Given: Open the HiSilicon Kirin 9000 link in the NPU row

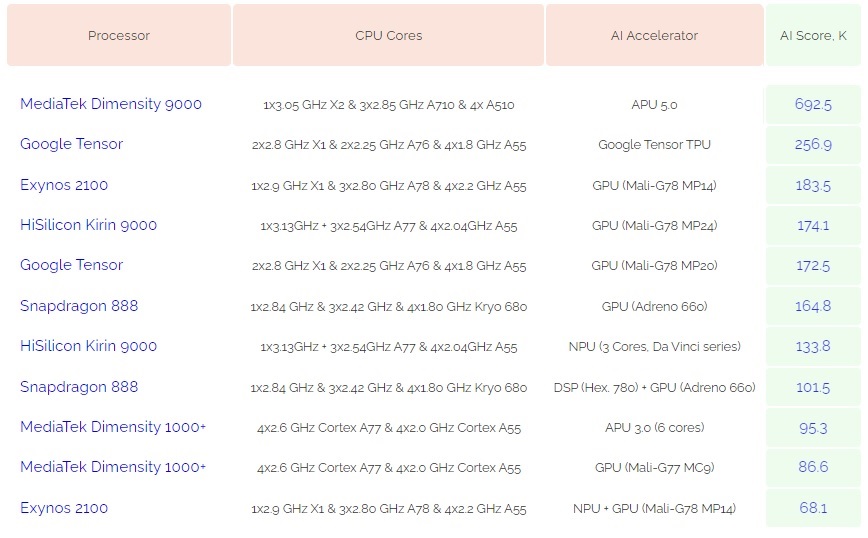Looking at the screenshot, I should [89, 346].
